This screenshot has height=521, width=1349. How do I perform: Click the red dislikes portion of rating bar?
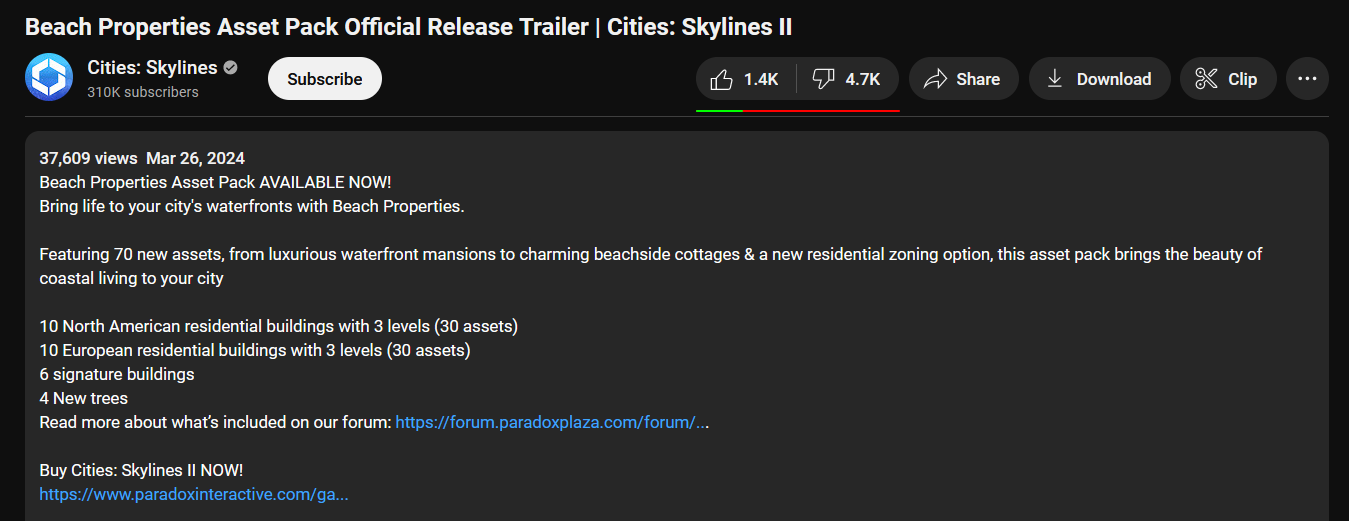(821, 110)
